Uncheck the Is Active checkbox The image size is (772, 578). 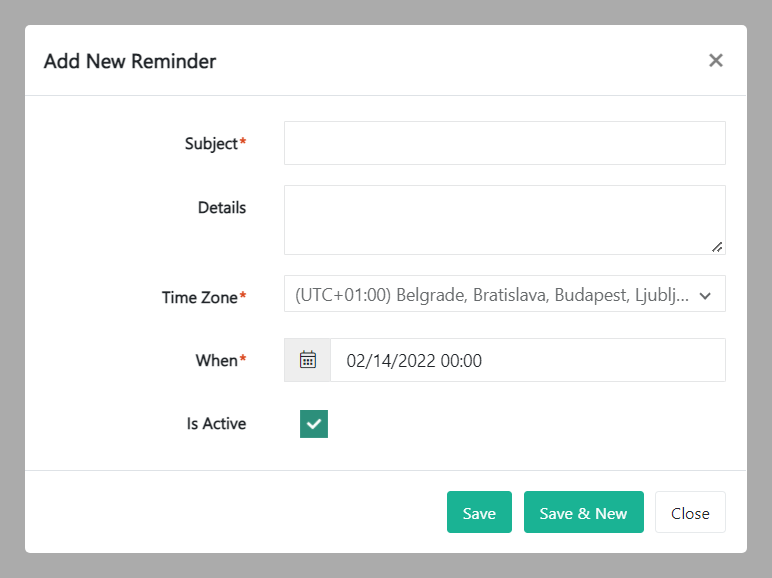(x=314, y=424)
